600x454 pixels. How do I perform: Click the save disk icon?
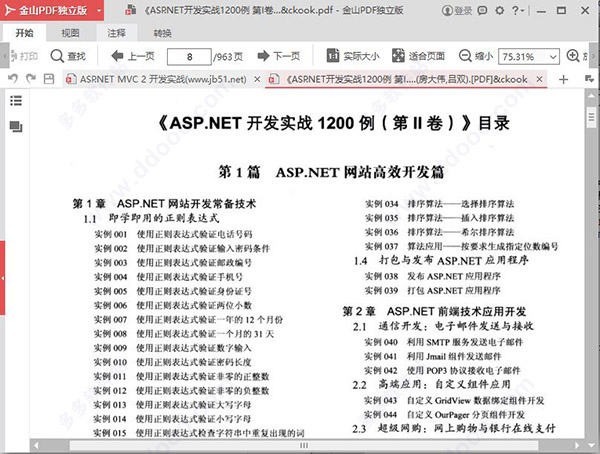[x=49, y=79]
